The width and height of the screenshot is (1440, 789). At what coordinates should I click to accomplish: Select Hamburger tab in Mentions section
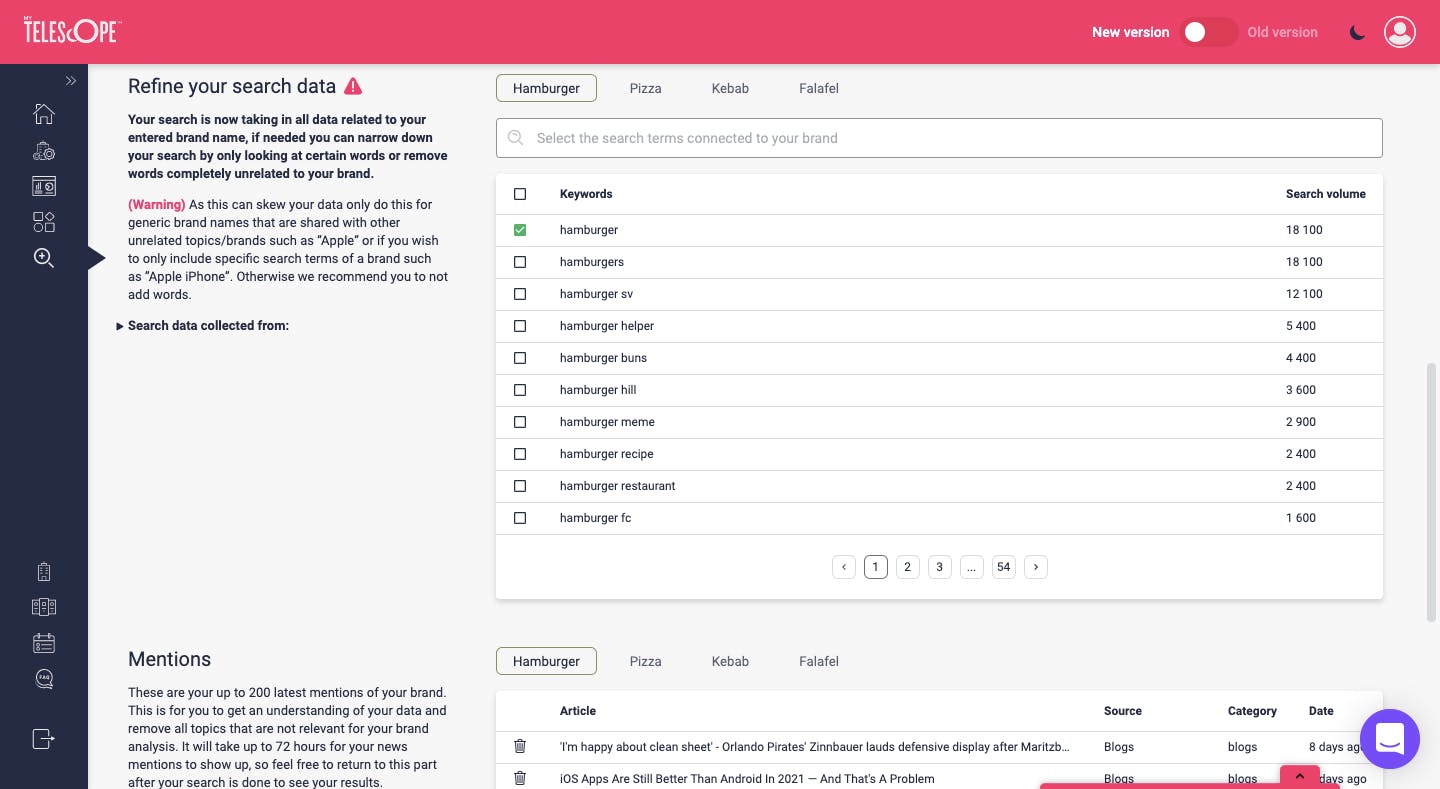[x=546, y=661]
